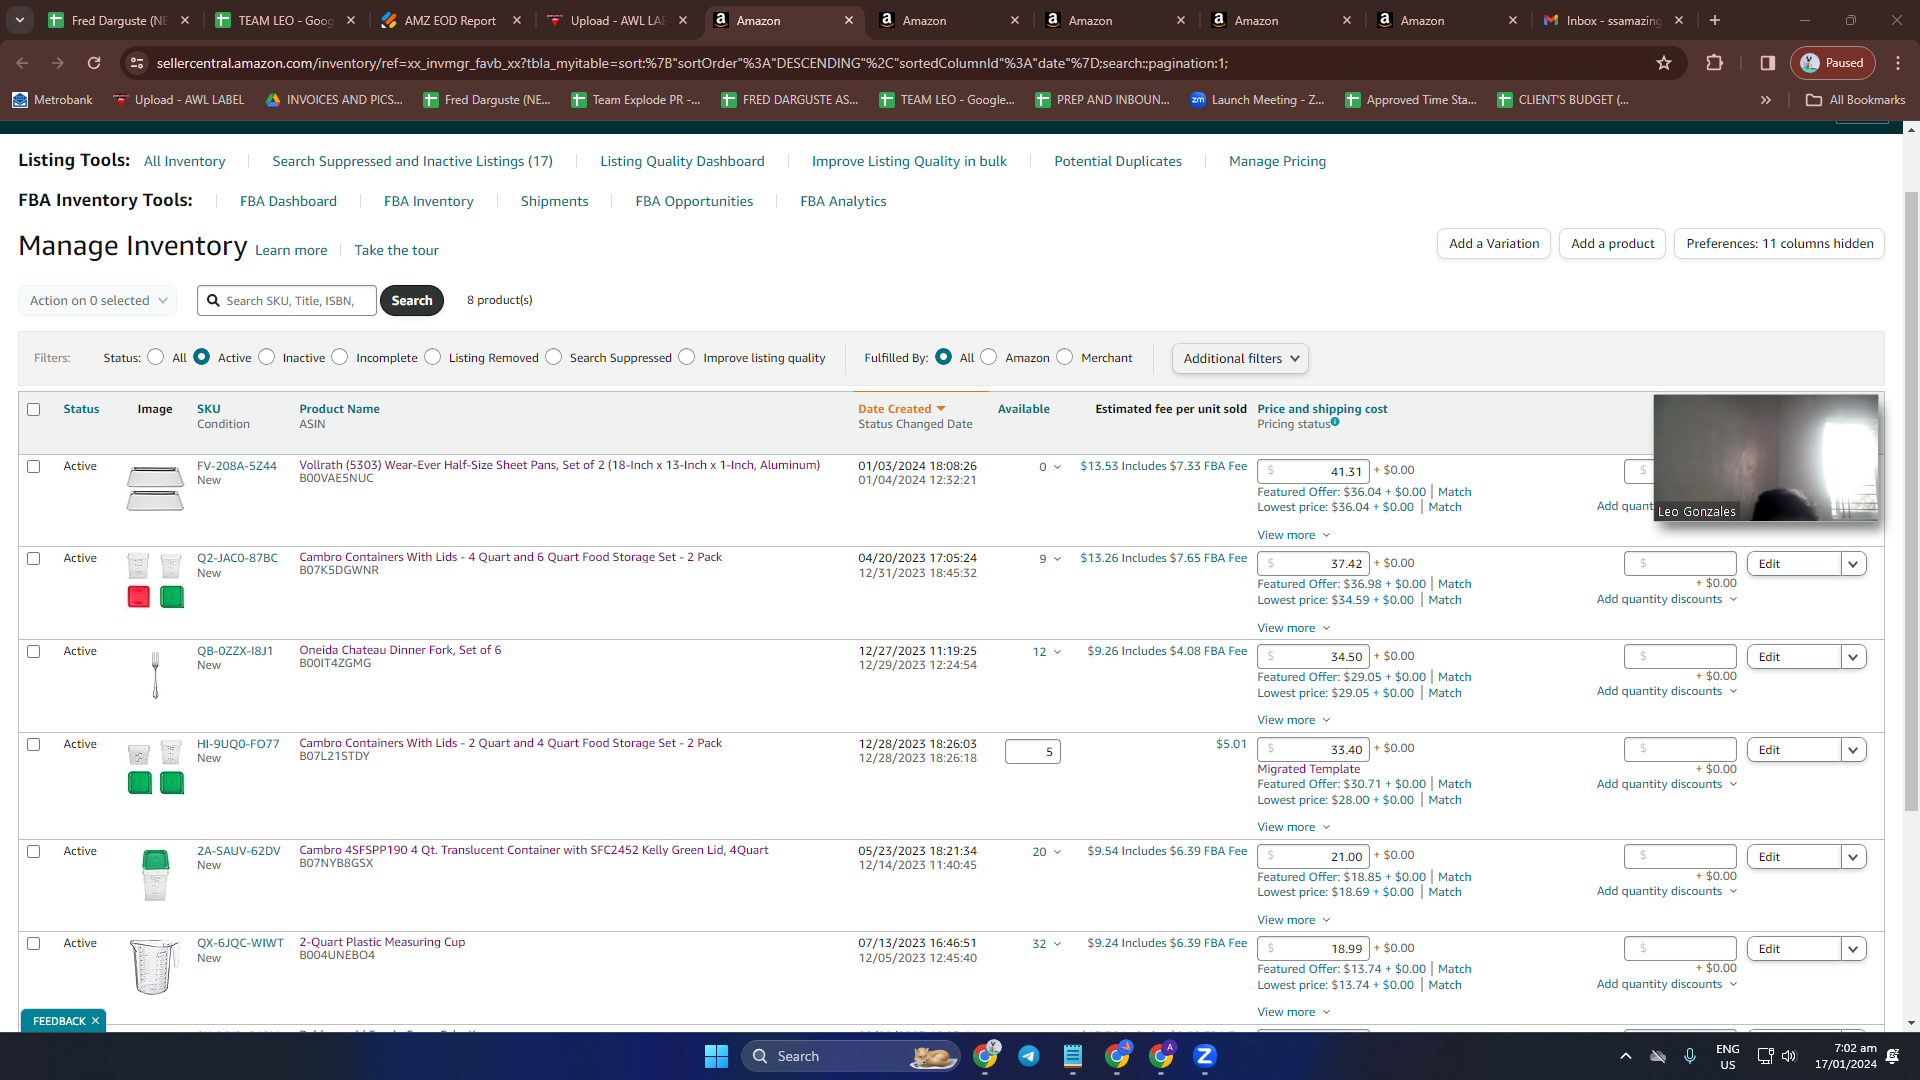1920x1080 pixels.
Task: Click the Pricing status info icon
Action: [x=1335, y=422]
